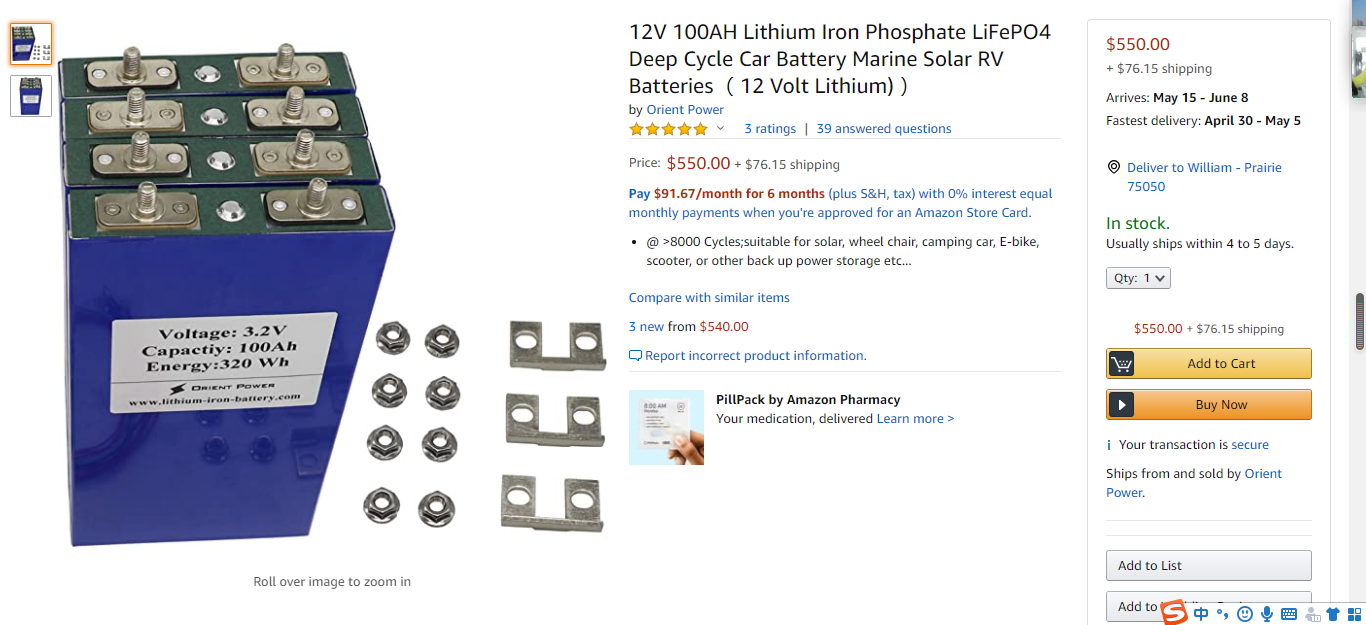Click the location pin icon beside Deliver to William
Screen dimensions: 1366x625
point(1113,167)
